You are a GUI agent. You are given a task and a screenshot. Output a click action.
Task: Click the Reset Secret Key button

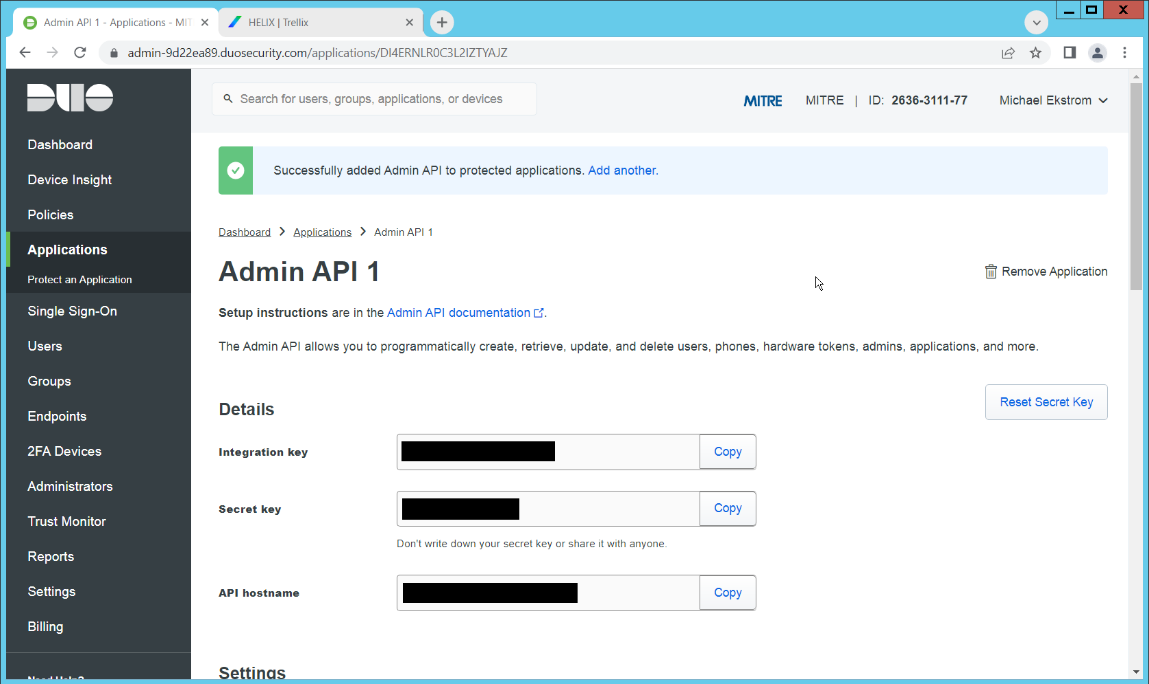(1046, 402)
